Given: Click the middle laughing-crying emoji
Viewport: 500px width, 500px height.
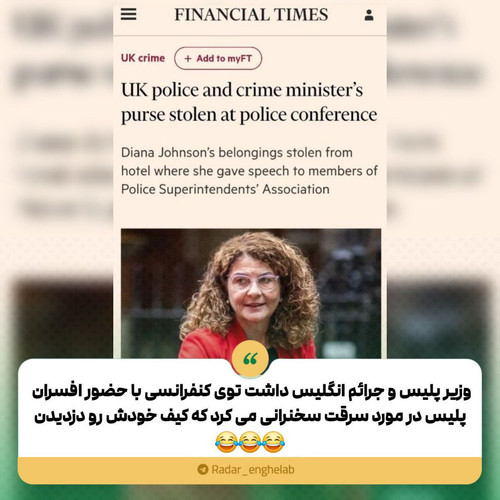Looking at the screenshot, I should pyautogui.click(x=250, y=442).
